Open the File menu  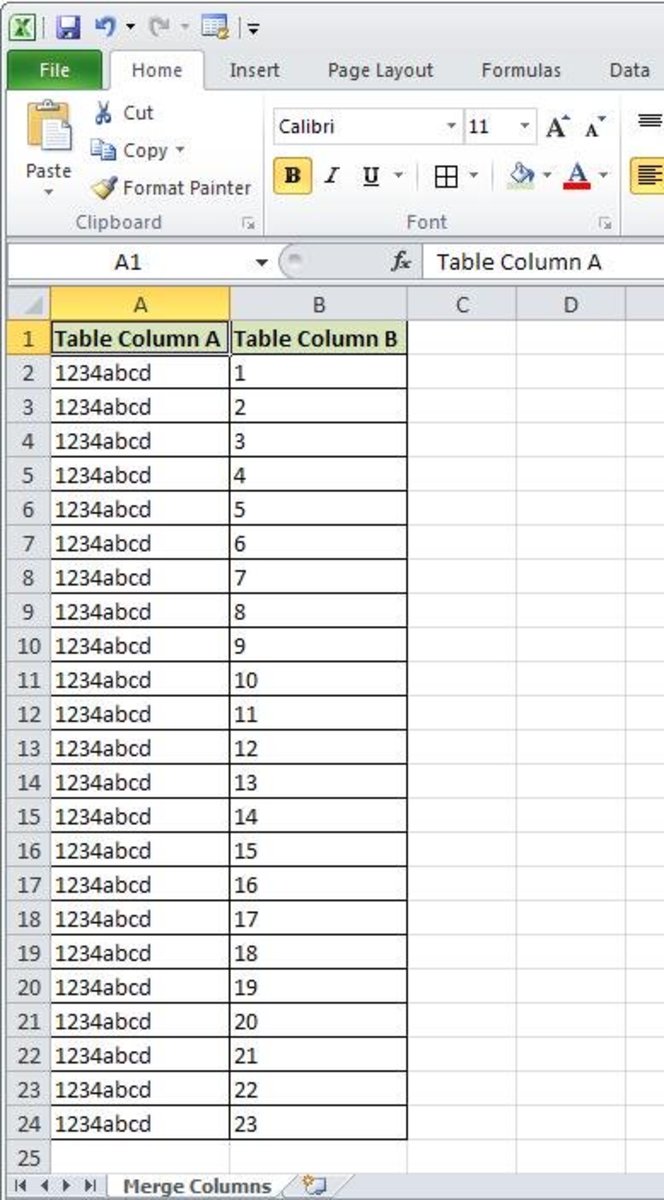[x=55, y=70]
